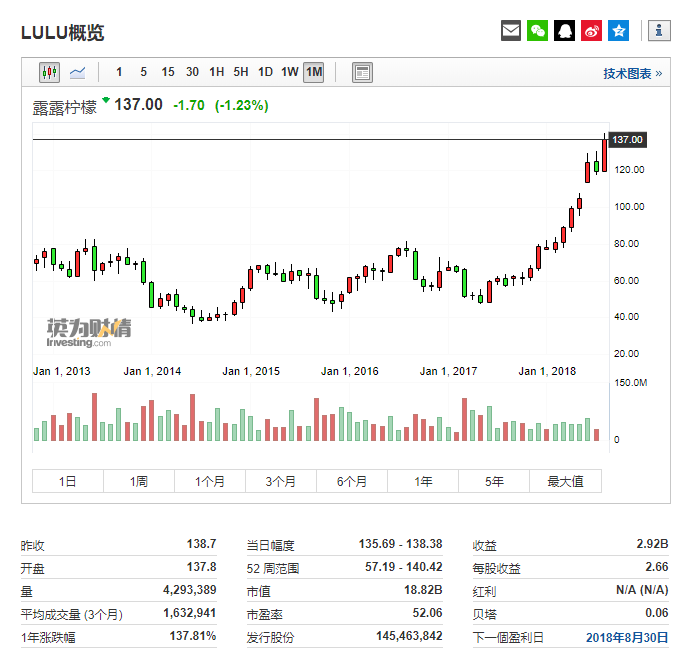This screenshot has height=659, width=685.
Task: Select the 1 minute interval
Action: [119, 72]
